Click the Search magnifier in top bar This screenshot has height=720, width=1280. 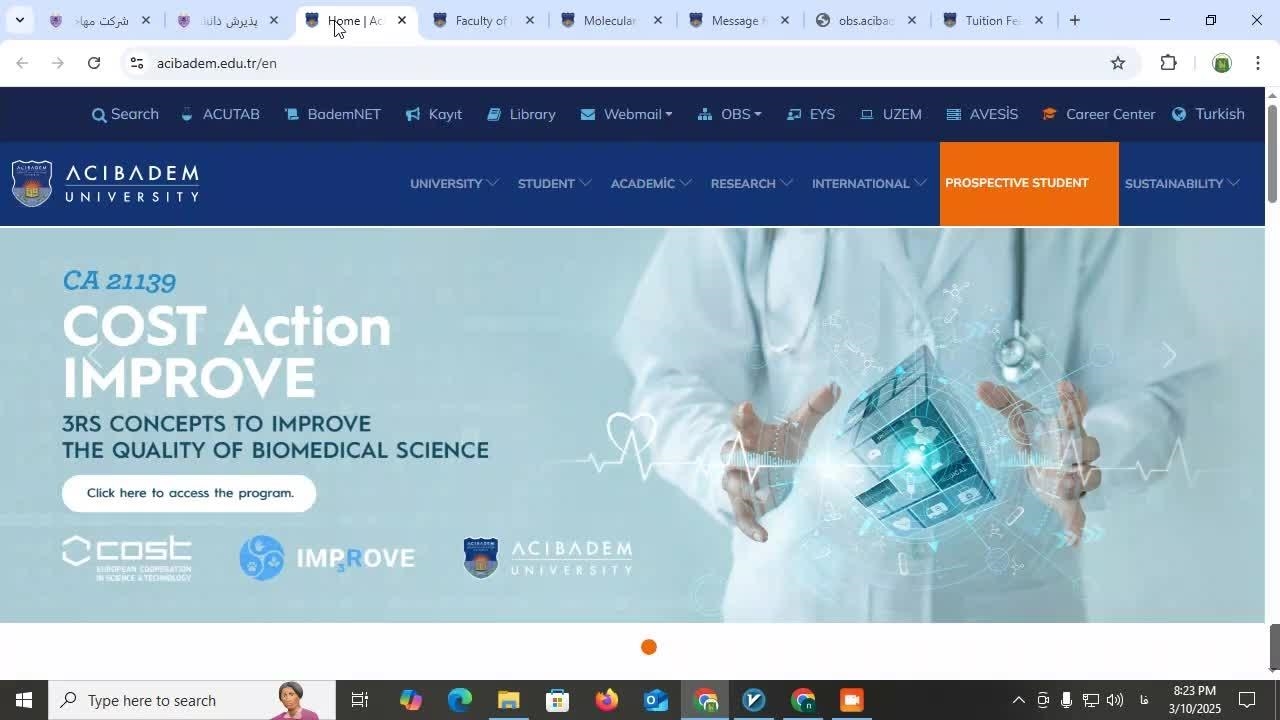100,115
